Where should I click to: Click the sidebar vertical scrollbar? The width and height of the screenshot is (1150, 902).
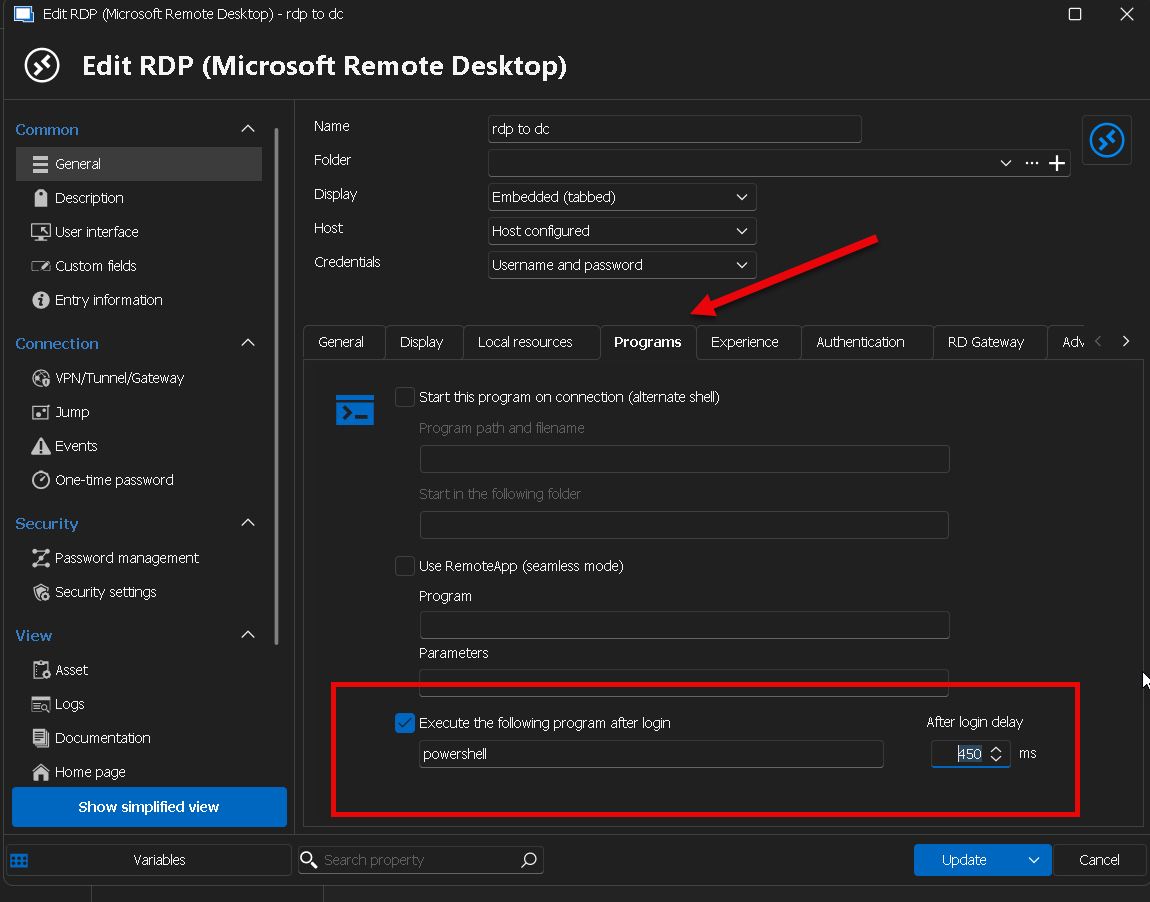coord(276,386)
